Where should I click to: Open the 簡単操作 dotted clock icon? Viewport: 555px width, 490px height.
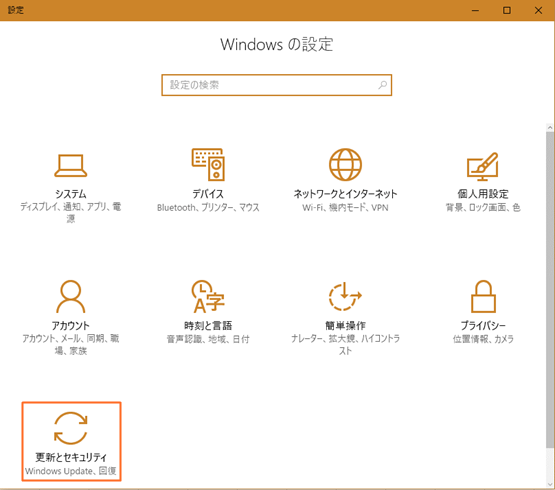(x=345, y=296)
